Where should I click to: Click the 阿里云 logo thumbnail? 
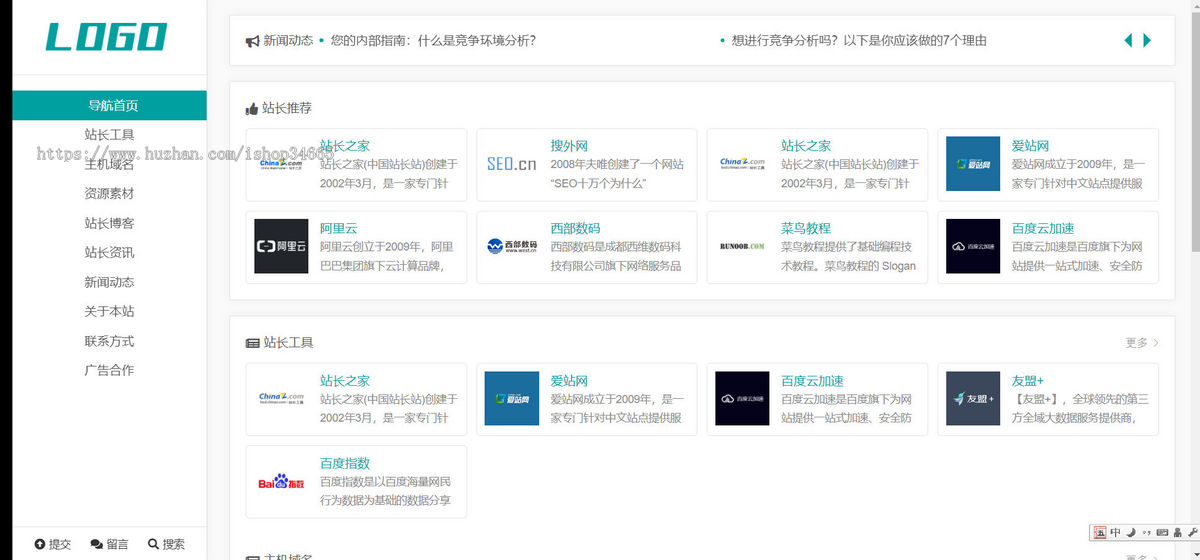point(281,246)
